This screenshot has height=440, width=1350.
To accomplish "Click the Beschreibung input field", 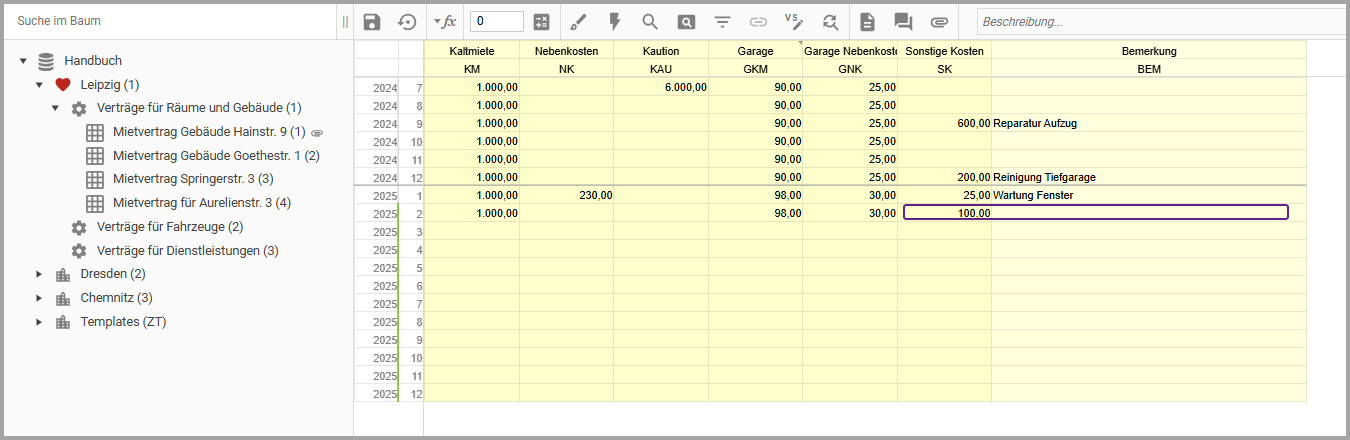I will [x=1160, y=22].
